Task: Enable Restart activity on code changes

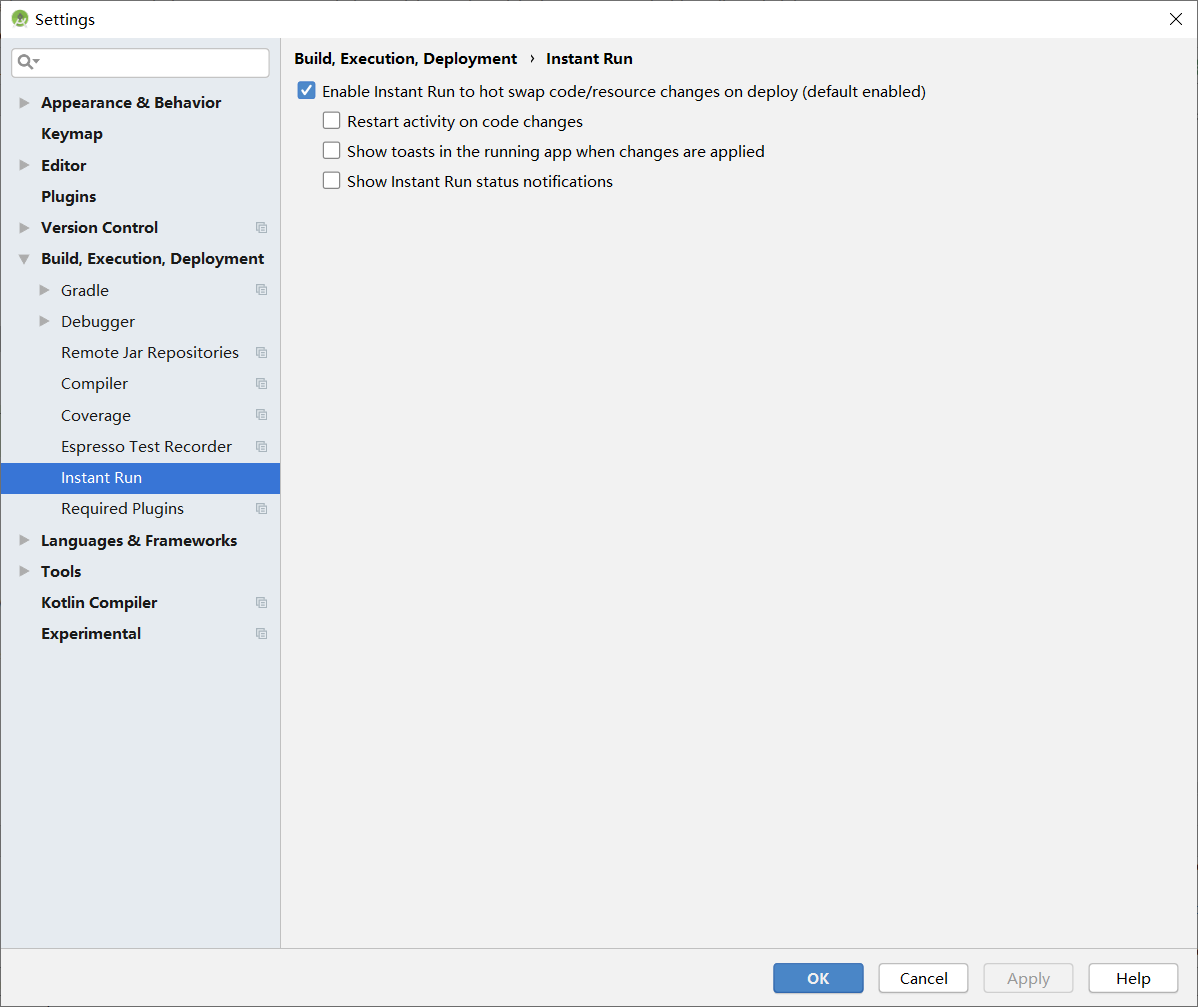Action: coord(331,121)
